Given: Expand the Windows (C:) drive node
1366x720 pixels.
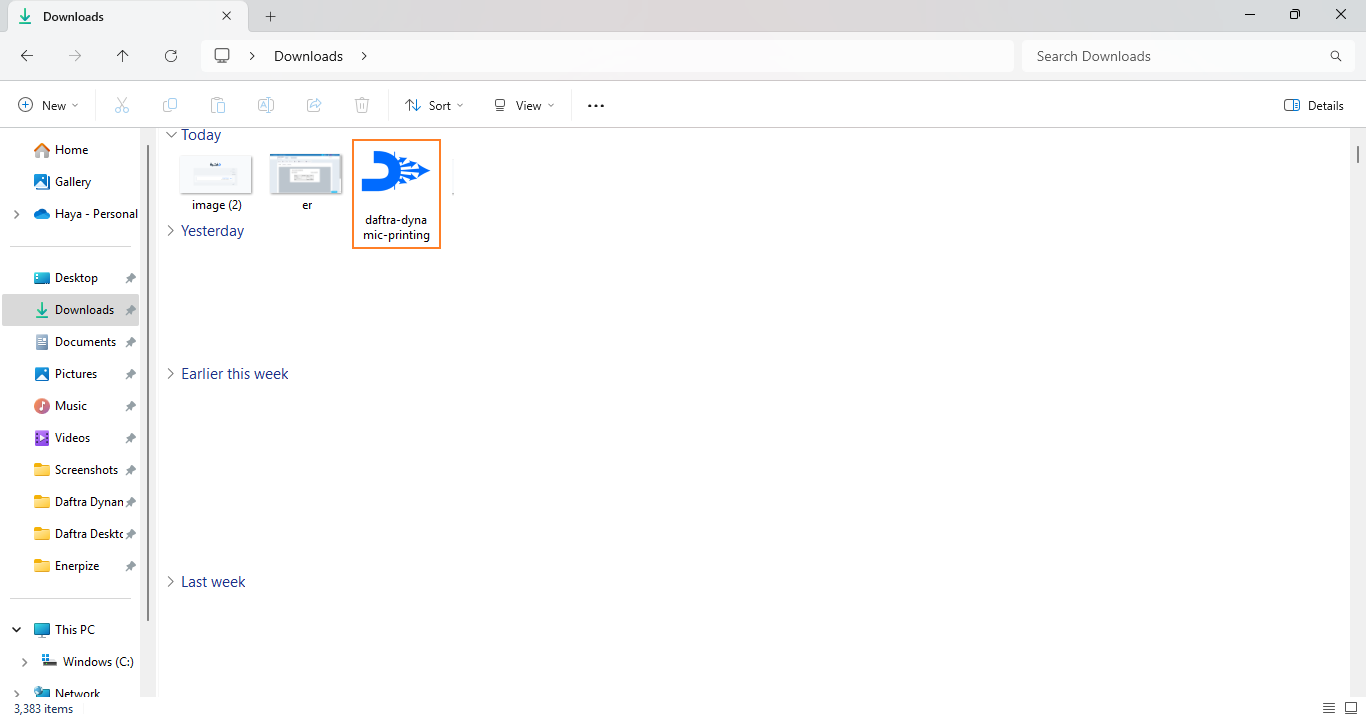Looking at the screenshot, I should pyautogui.click(x=24, y=662).
